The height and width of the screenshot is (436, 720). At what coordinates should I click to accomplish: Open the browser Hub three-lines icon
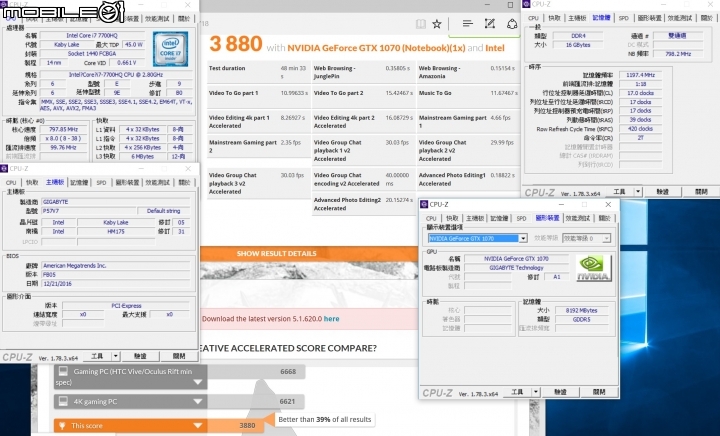[467, 23]
